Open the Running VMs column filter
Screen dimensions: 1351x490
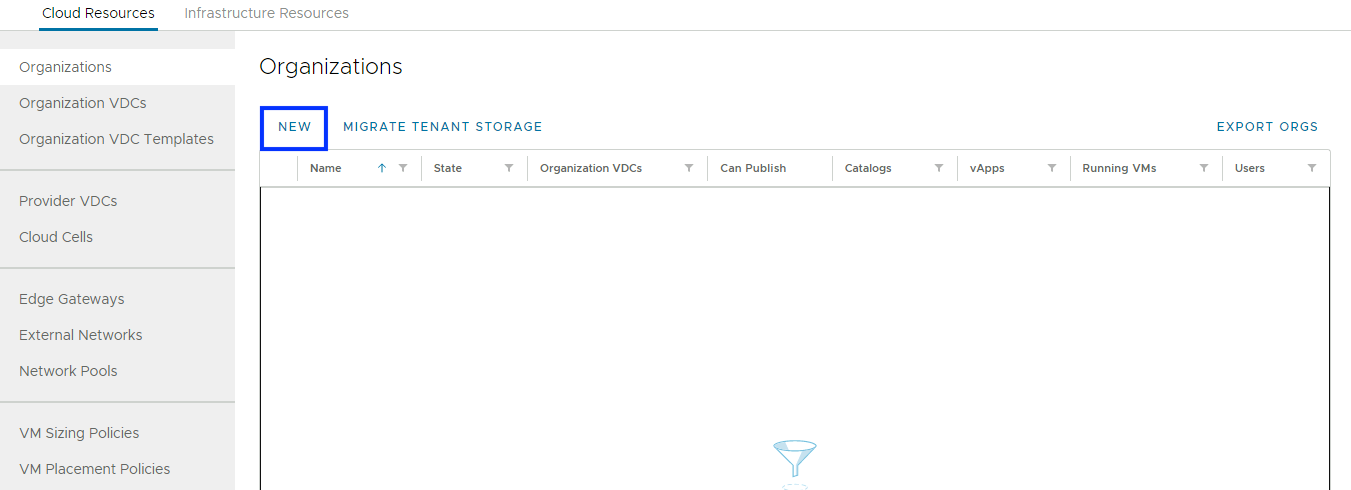pyautogui.click(x=1204, y=168)
